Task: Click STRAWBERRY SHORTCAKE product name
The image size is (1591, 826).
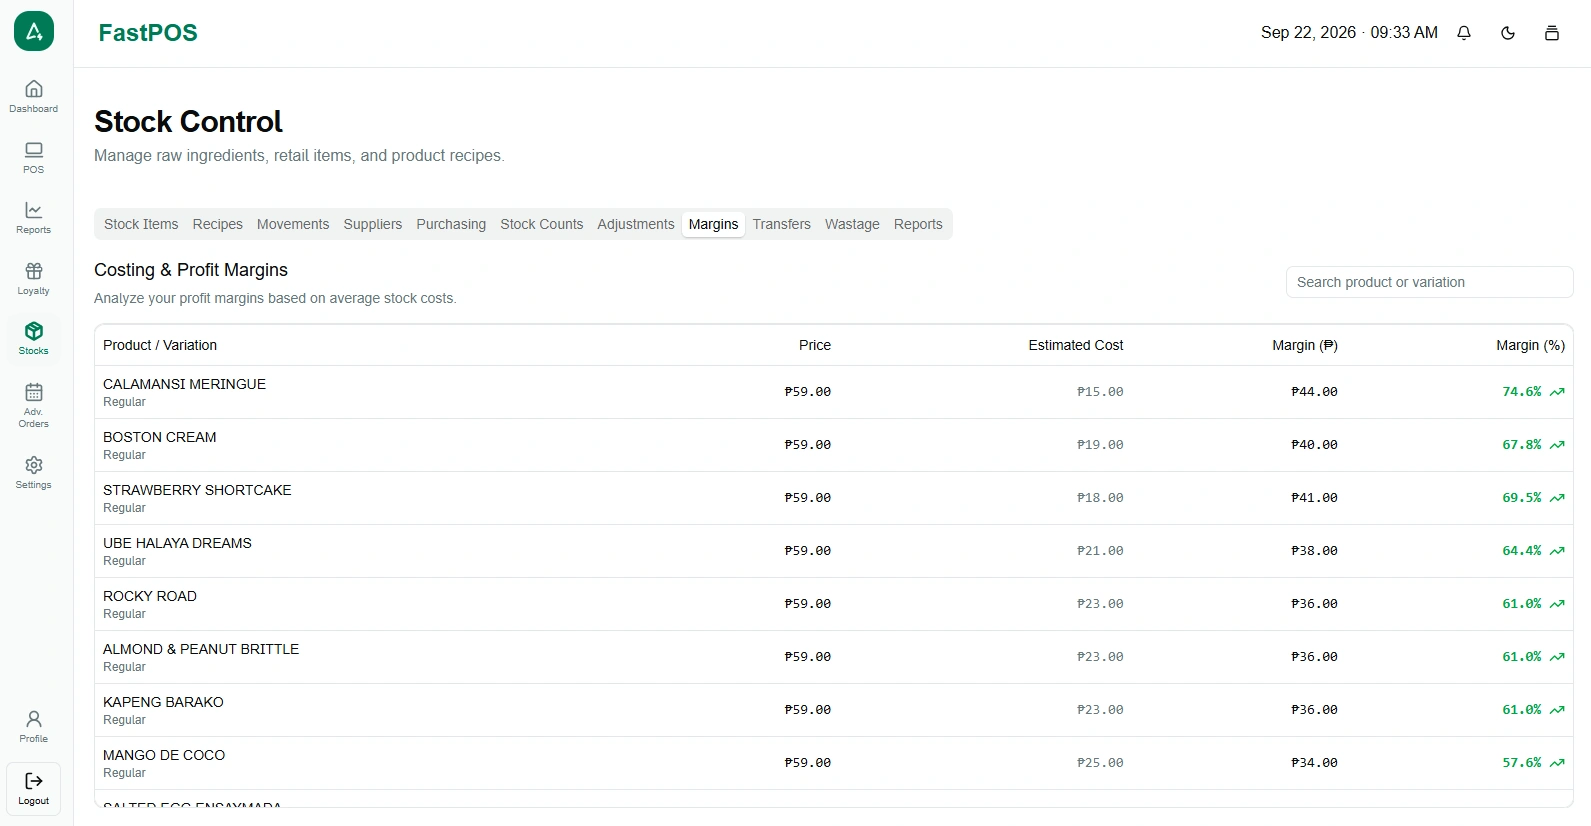Action: click(197, 490)
